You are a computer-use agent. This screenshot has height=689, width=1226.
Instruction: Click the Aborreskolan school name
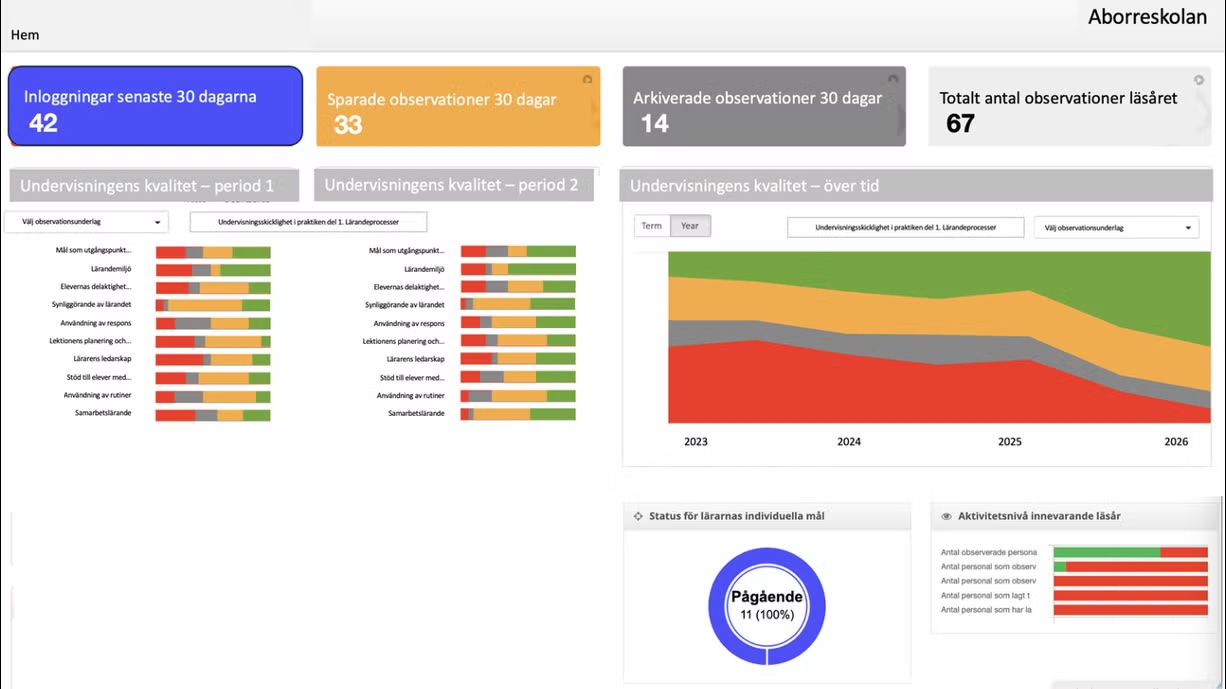click(x=1147, y=17)
